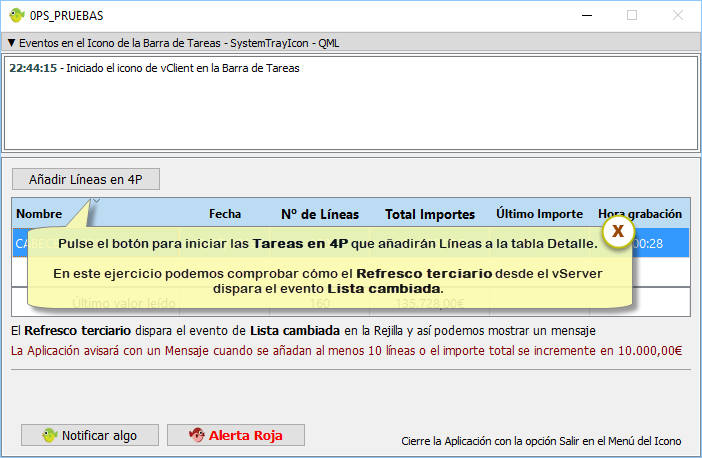702x458 pixels.
Task: Collapse the Eventos en el Icono panel
Action: click(11, 43)
